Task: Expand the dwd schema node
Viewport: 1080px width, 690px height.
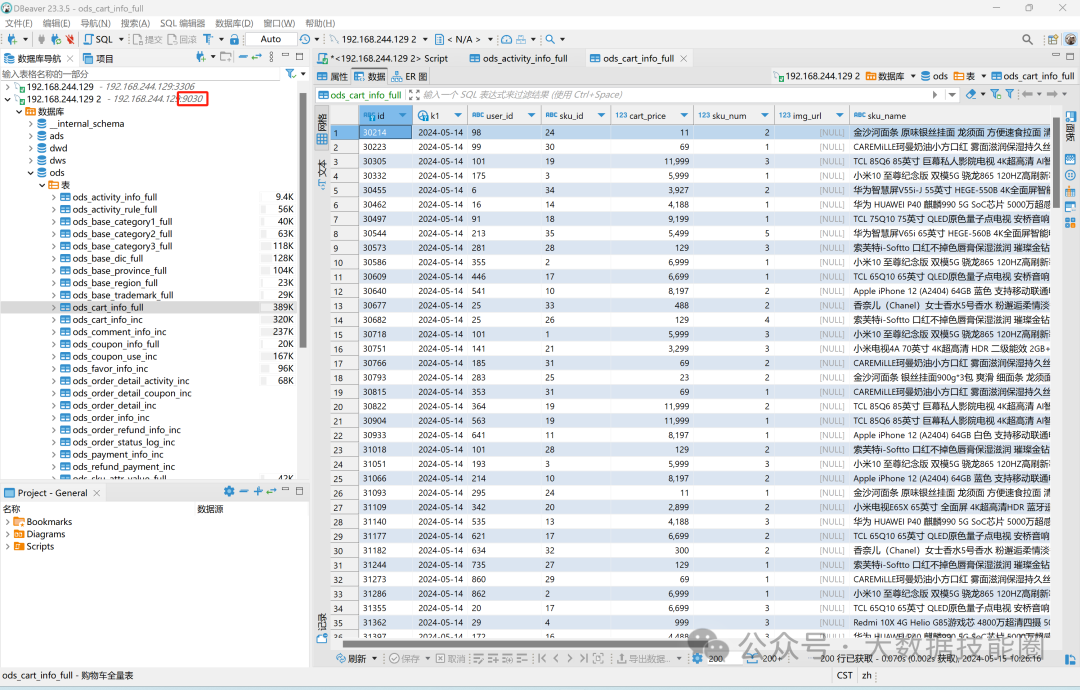Action: tap(30, 148)
